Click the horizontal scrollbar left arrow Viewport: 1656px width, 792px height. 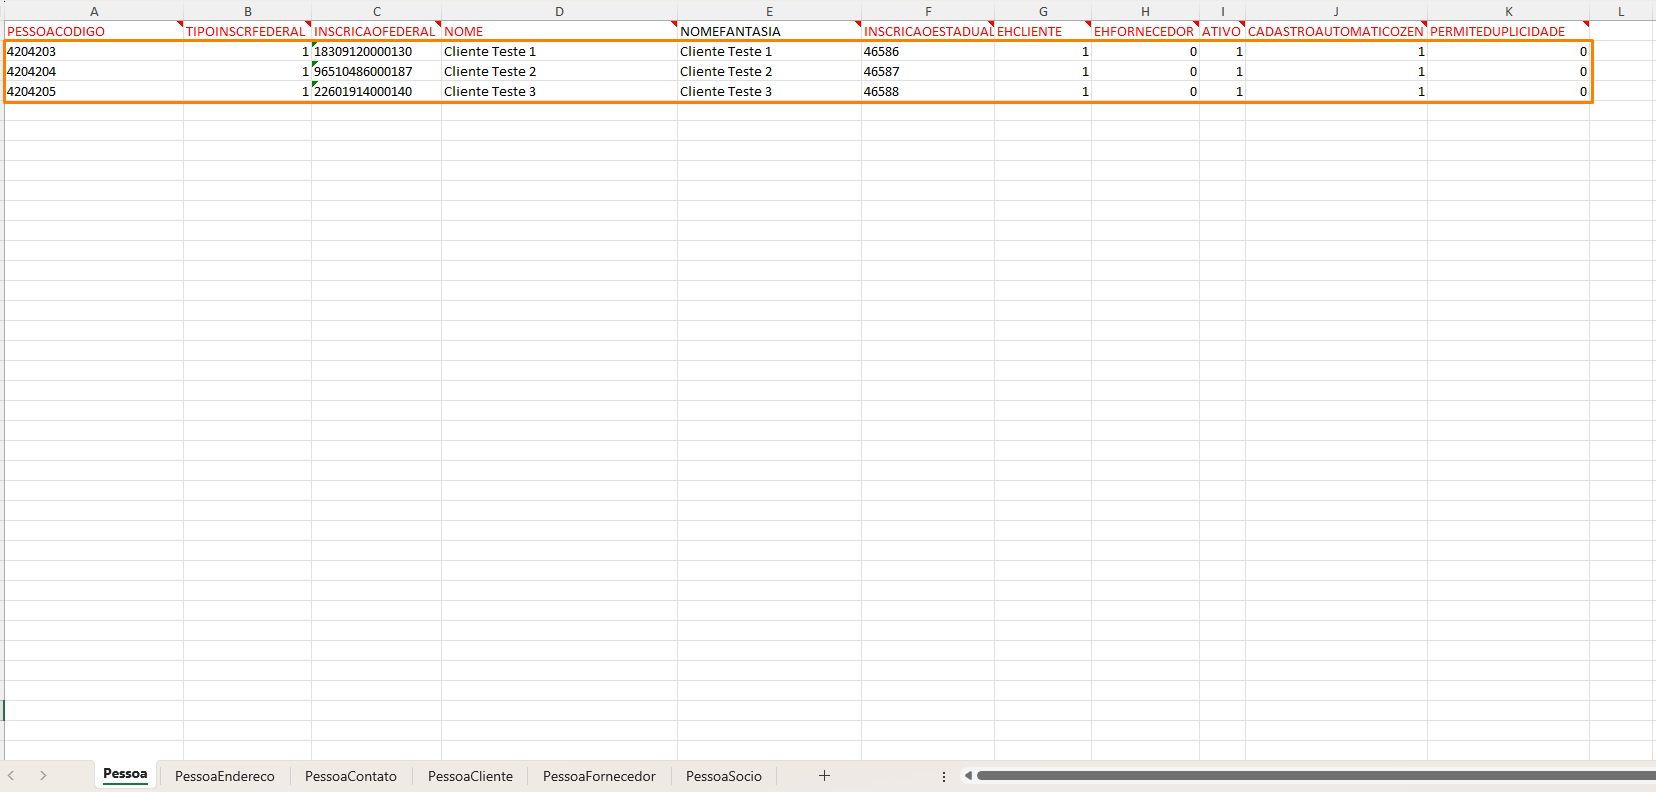[968, 776]
